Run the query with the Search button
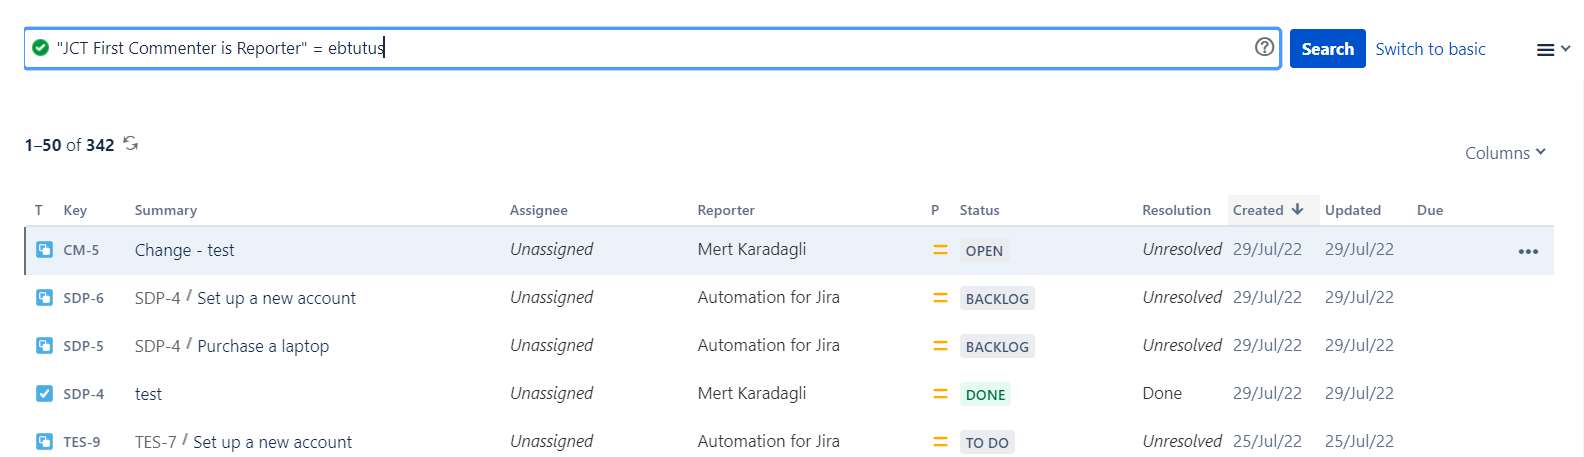Screen dimensions: 1584x457 (x=1327, y=49)
